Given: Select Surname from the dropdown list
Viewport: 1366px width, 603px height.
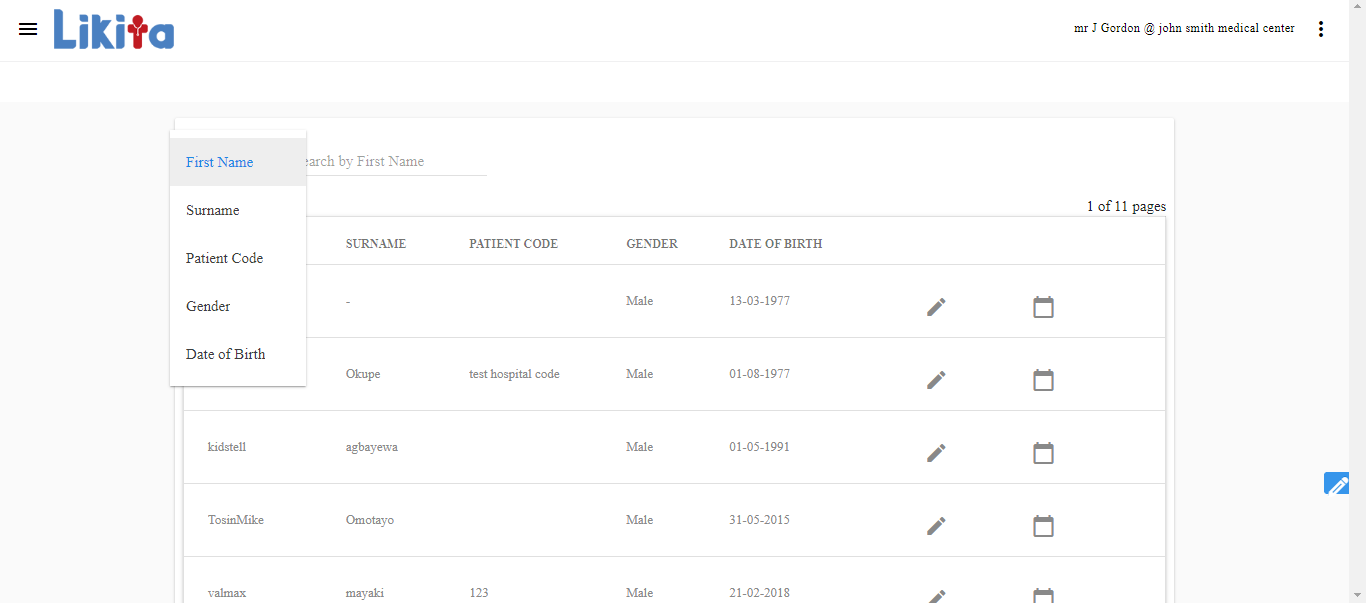Looking at the screenshot, I should click(213, 210).
